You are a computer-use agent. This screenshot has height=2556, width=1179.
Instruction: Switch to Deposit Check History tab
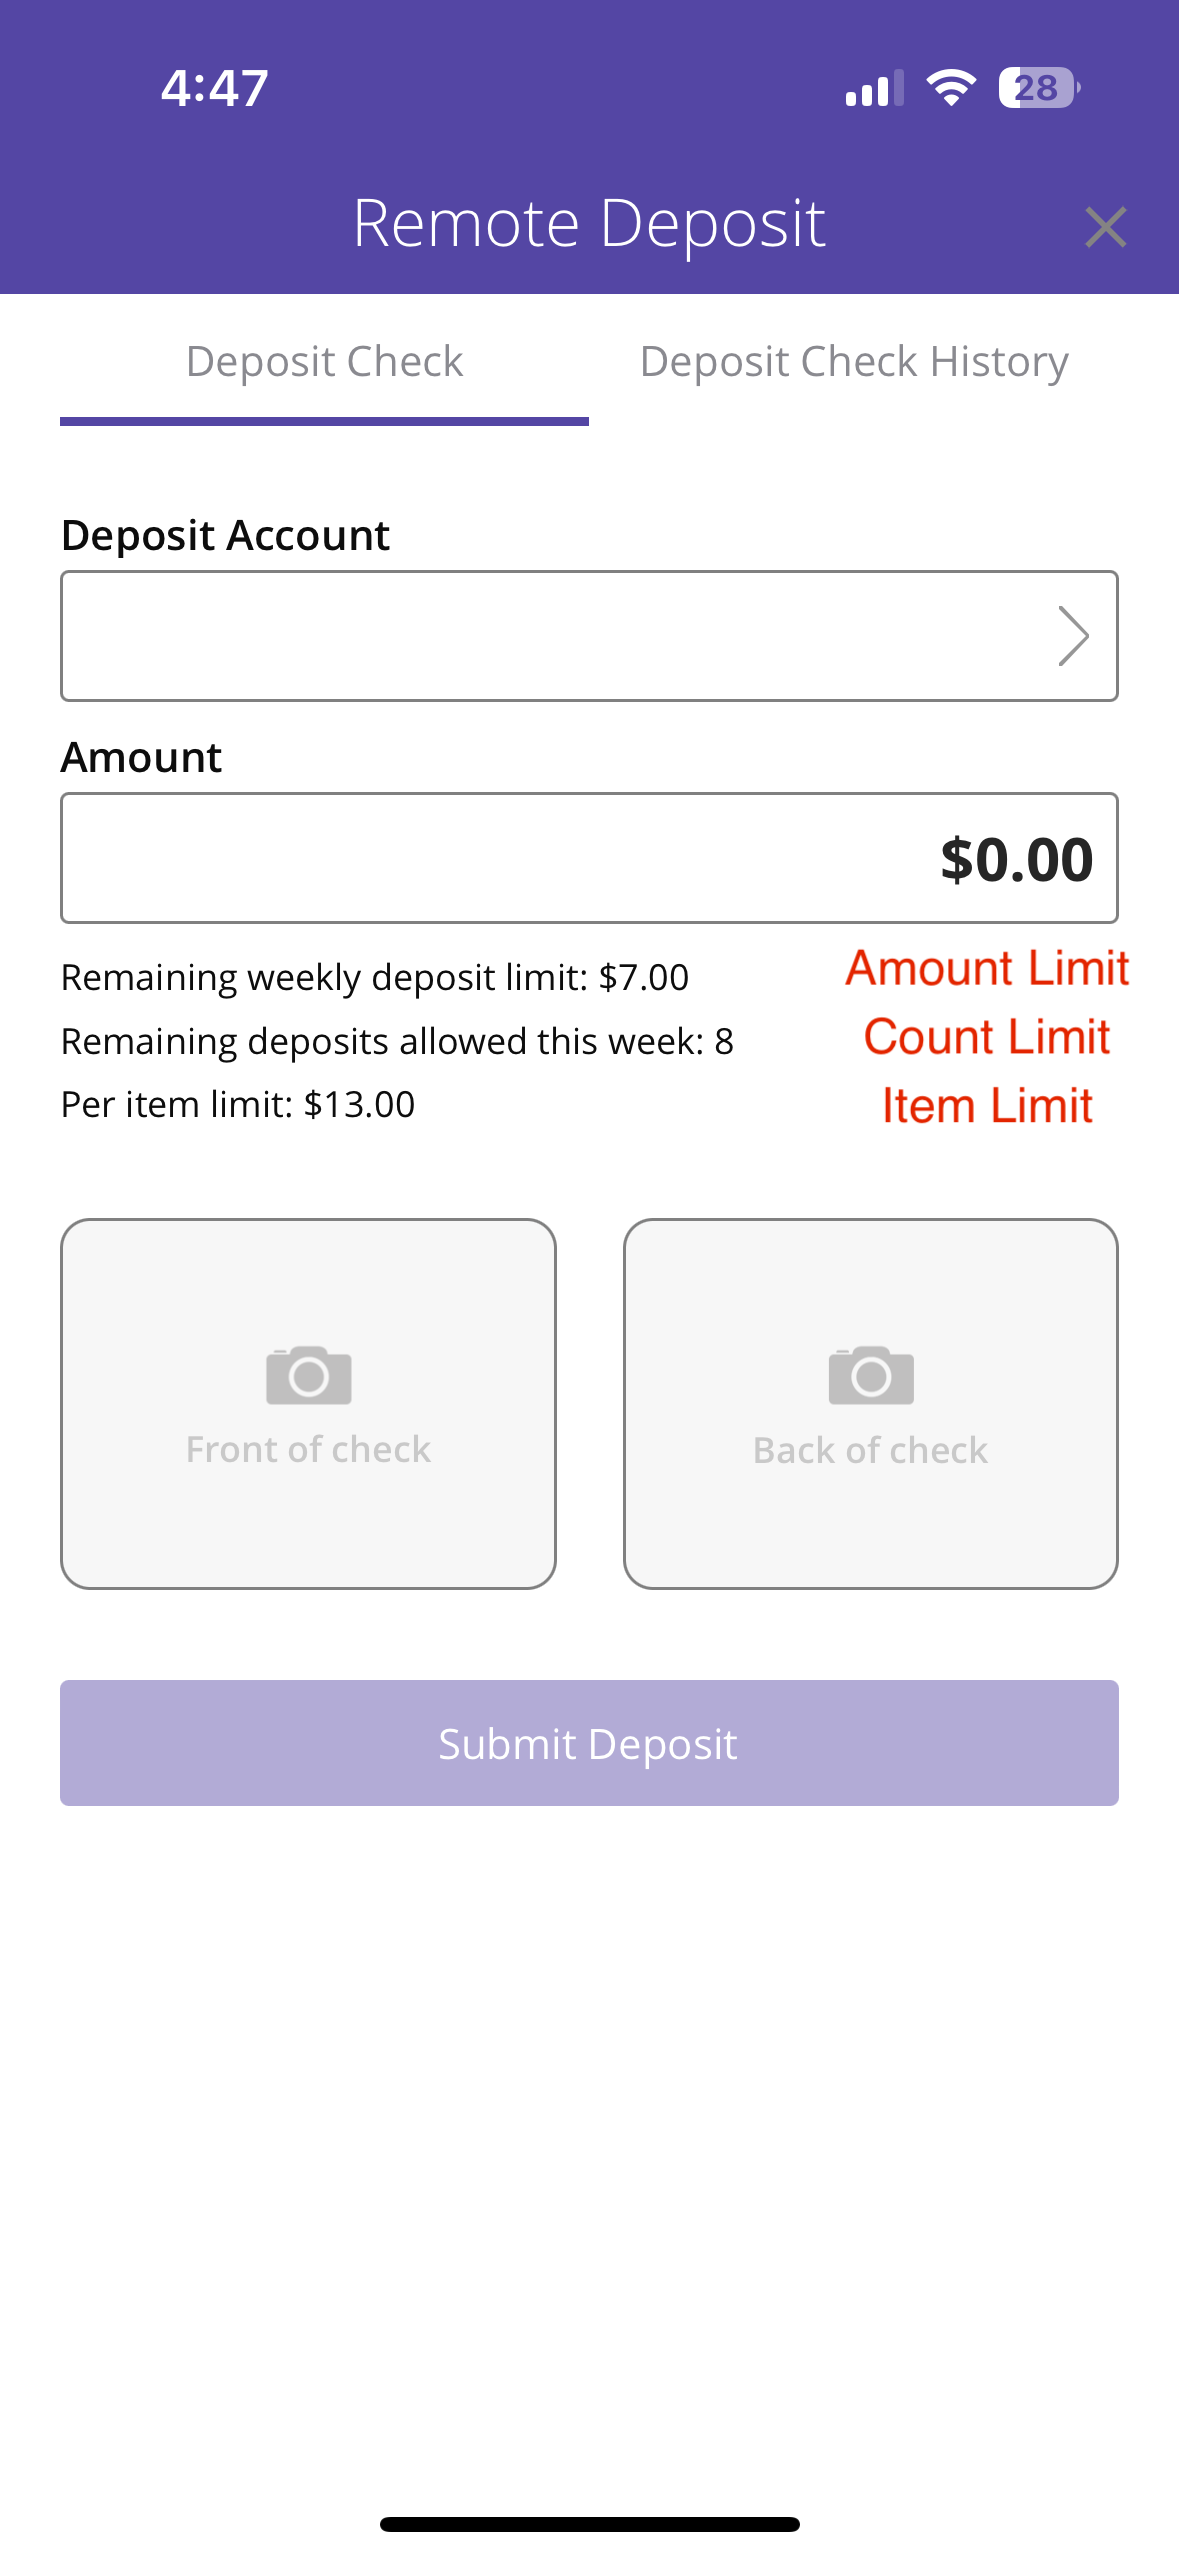click(x=854, y=362)
